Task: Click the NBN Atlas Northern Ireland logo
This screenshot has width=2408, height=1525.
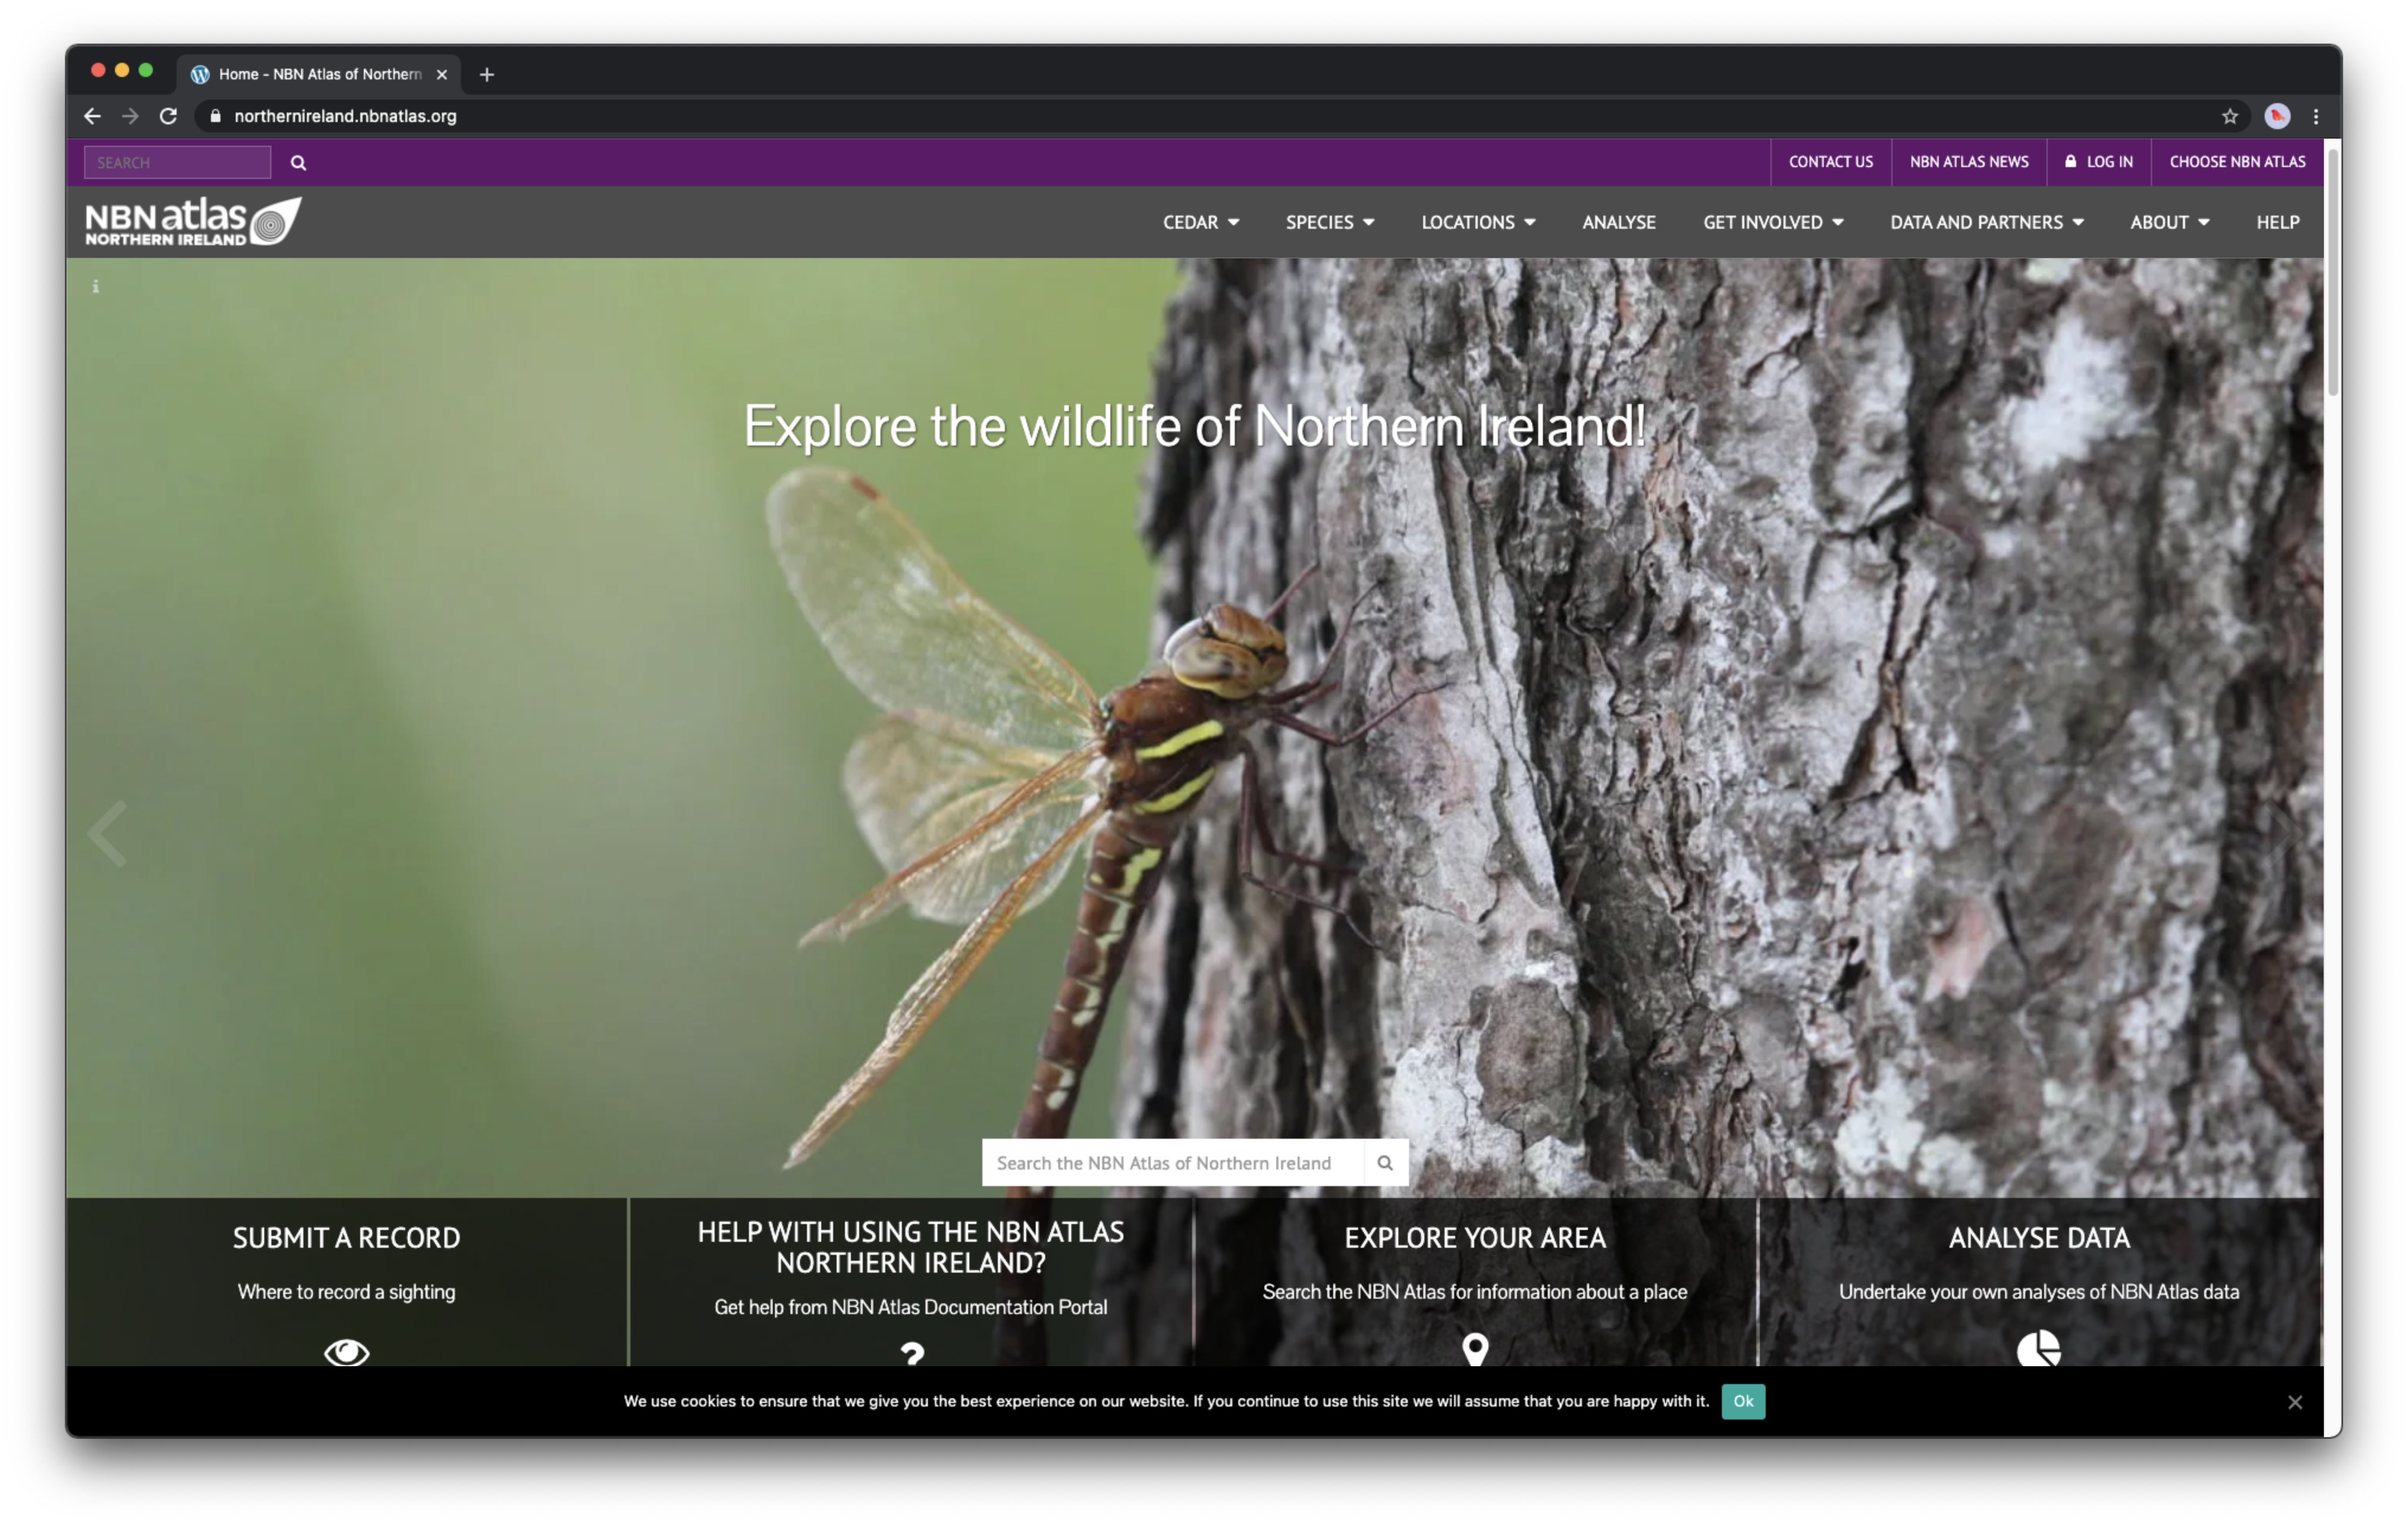Action: coord(193,221)
